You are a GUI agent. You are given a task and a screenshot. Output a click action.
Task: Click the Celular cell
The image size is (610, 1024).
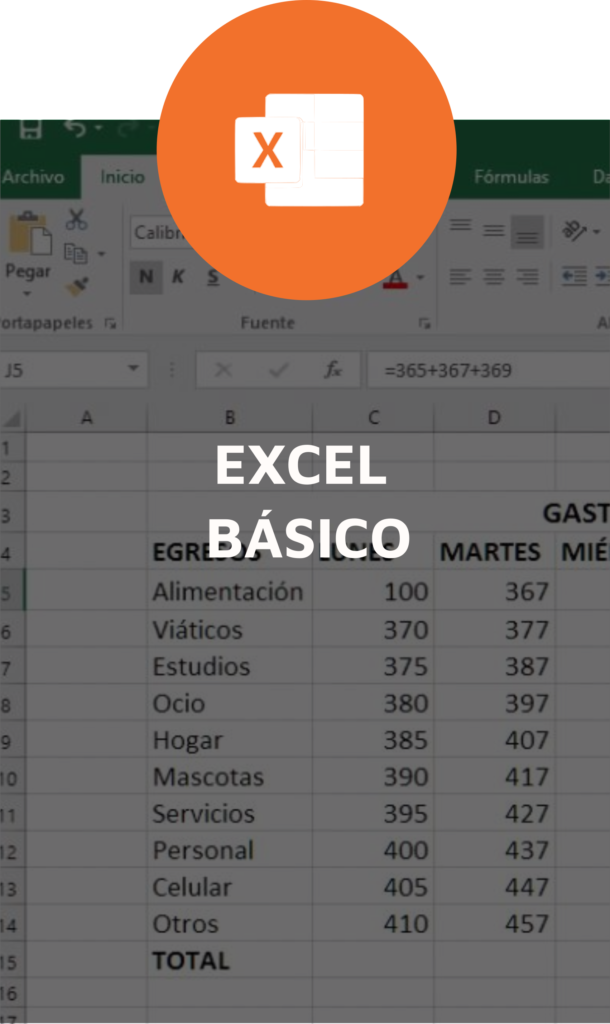coord(230,887)
